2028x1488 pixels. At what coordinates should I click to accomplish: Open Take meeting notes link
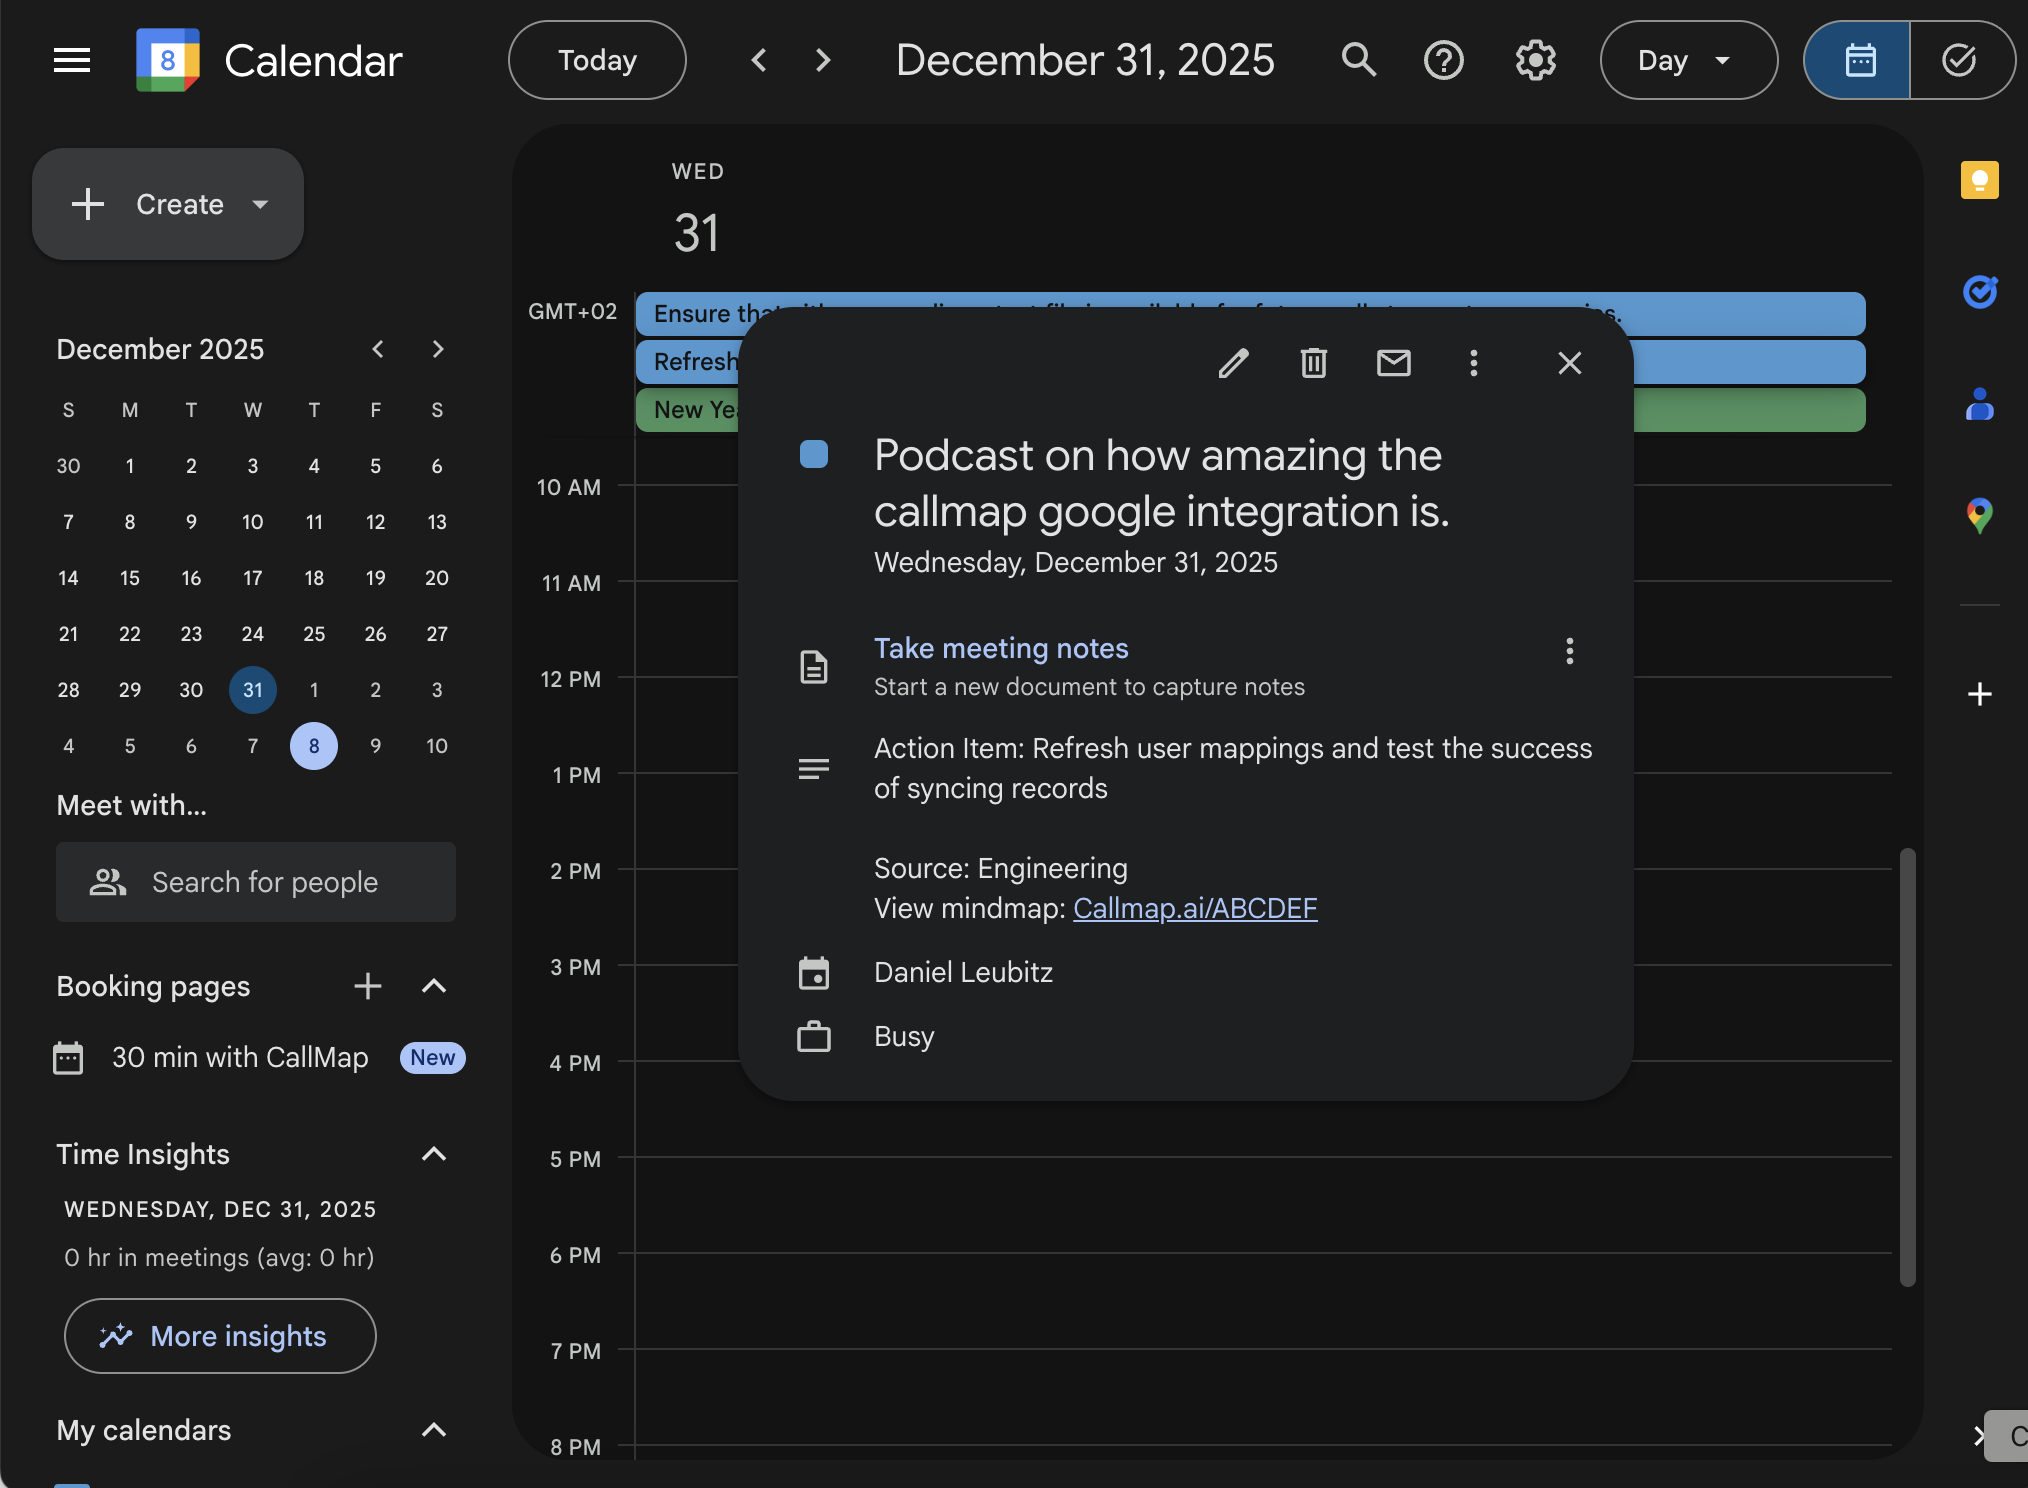(1001, 648)
